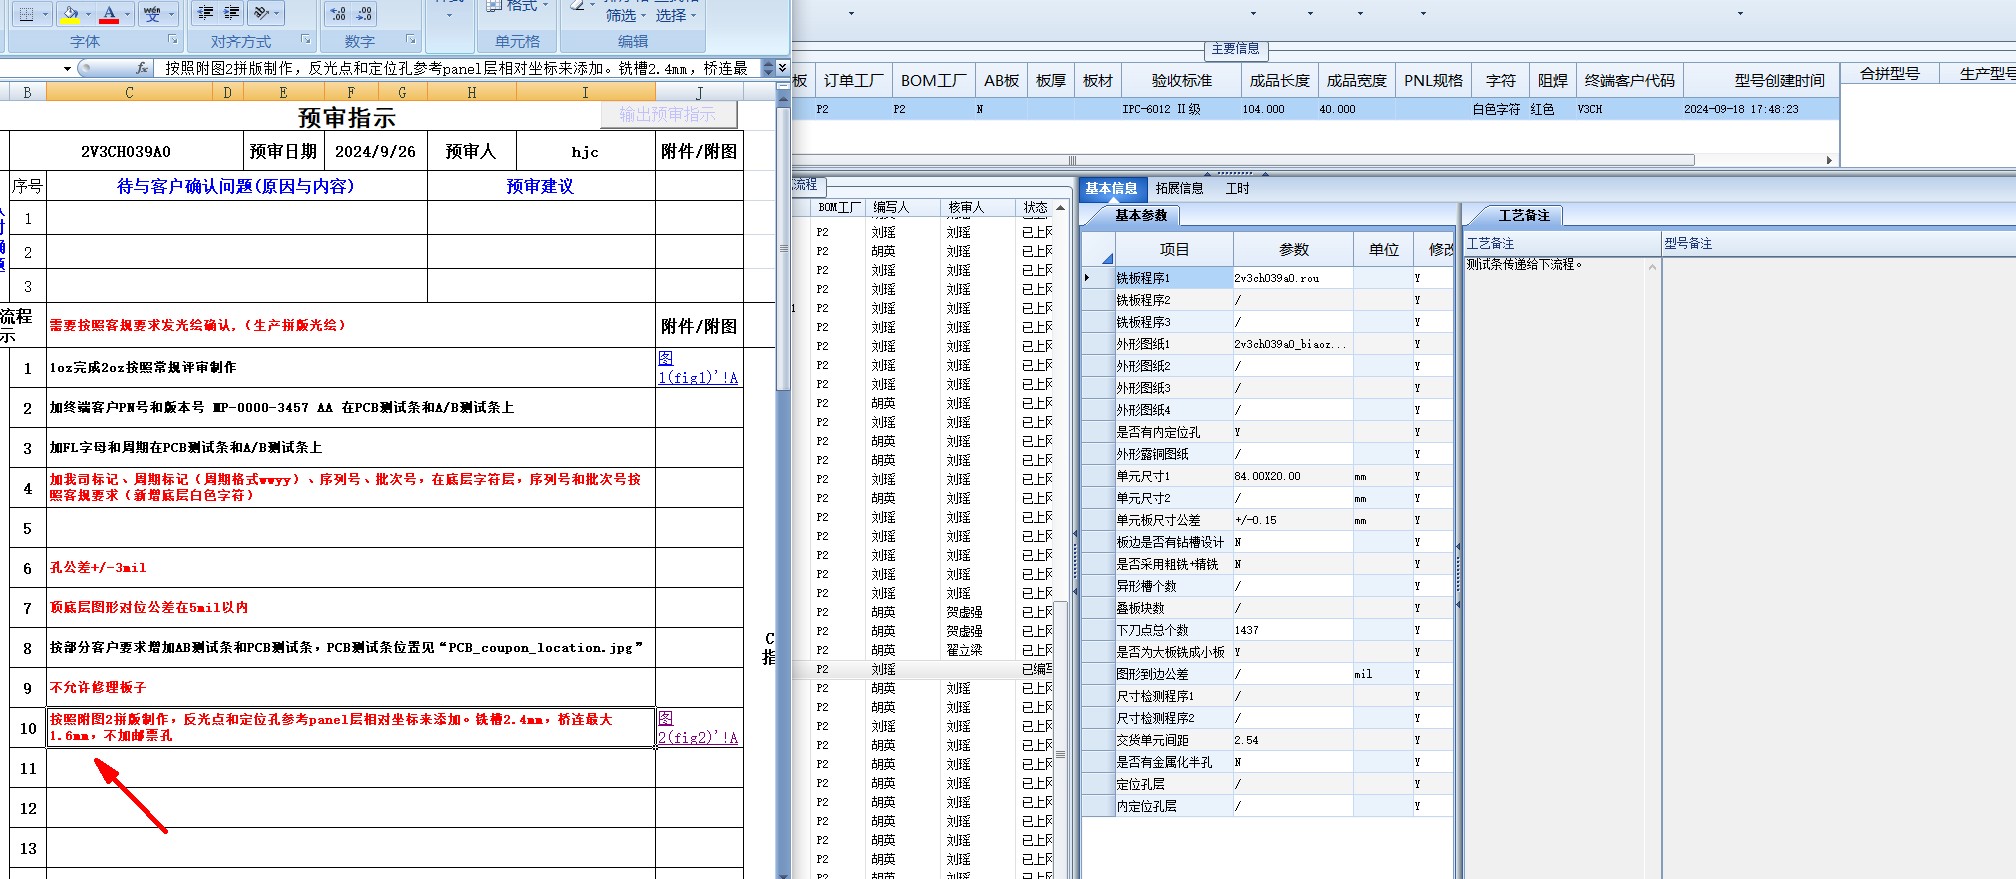
Task: Increase the indent of cell text
Action: click(231, 13)
